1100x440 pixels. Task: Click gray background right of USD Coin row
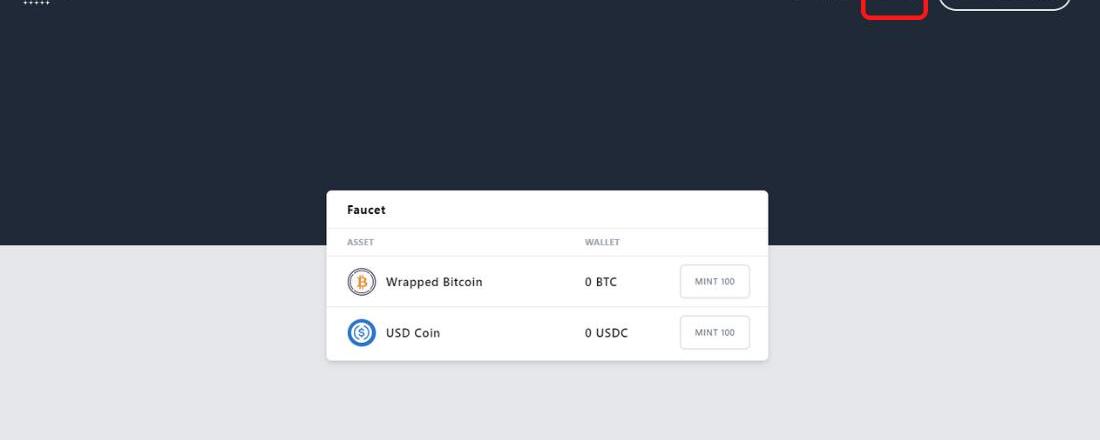(930, 333)
